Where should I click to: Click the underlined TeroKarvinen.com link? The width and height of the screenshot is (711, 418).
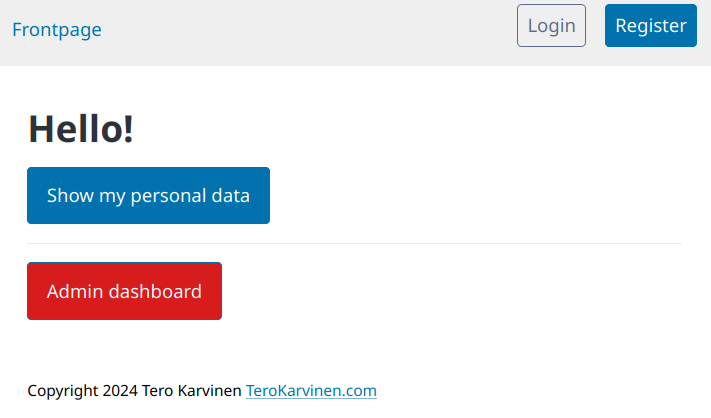[x=311, y=390]
